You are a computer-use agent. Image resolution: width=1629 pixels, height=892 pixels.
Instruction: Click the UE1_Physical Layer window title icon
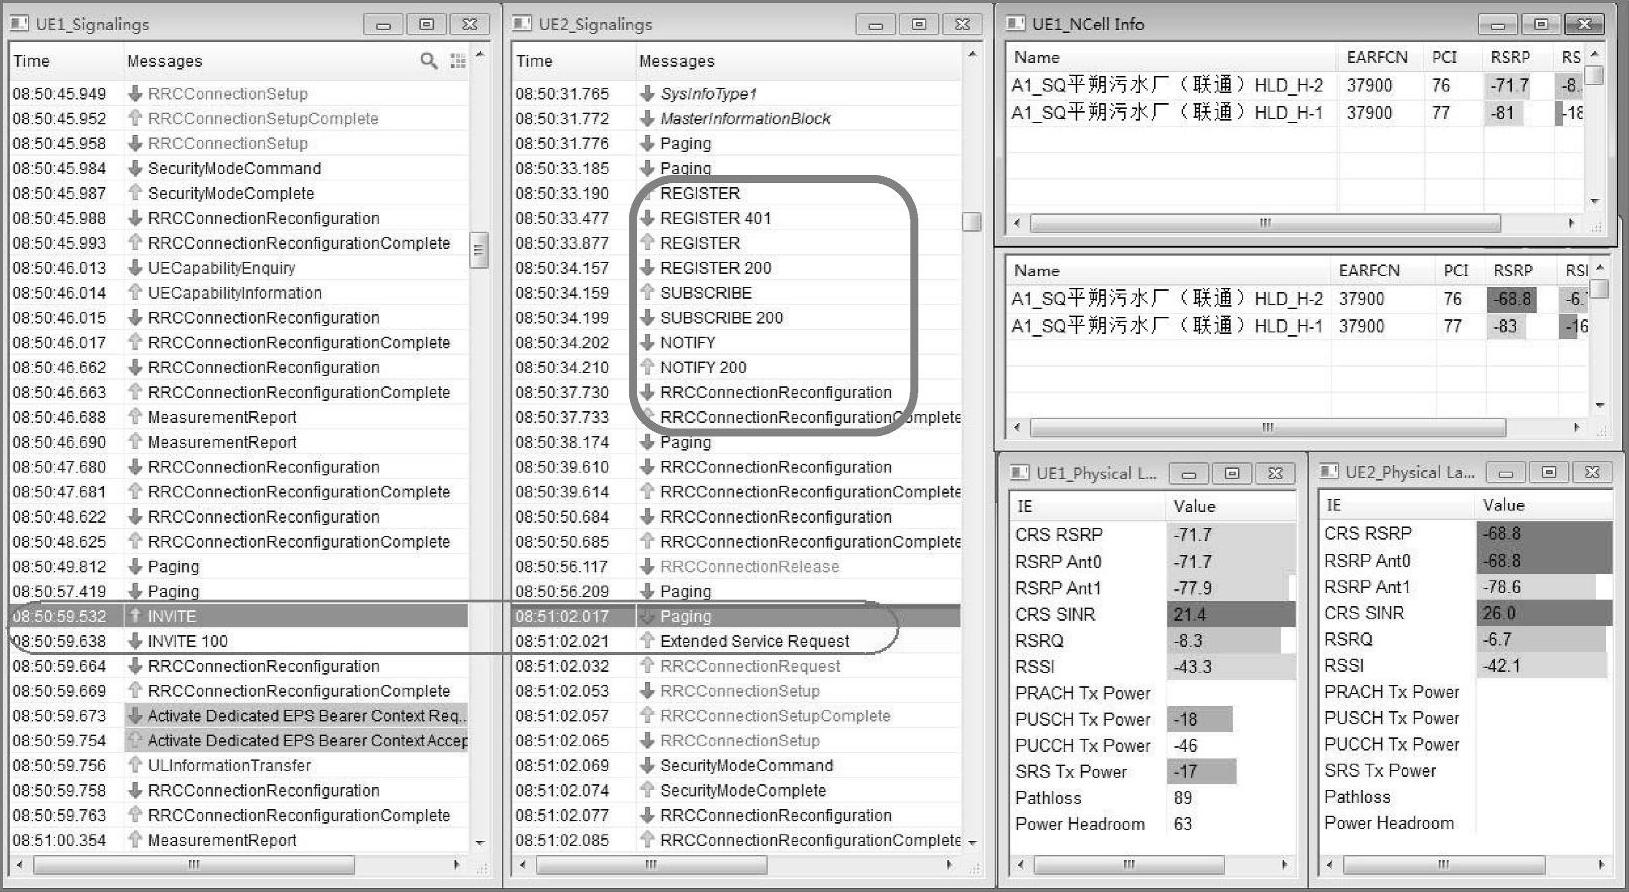[x=1020, y=472]
